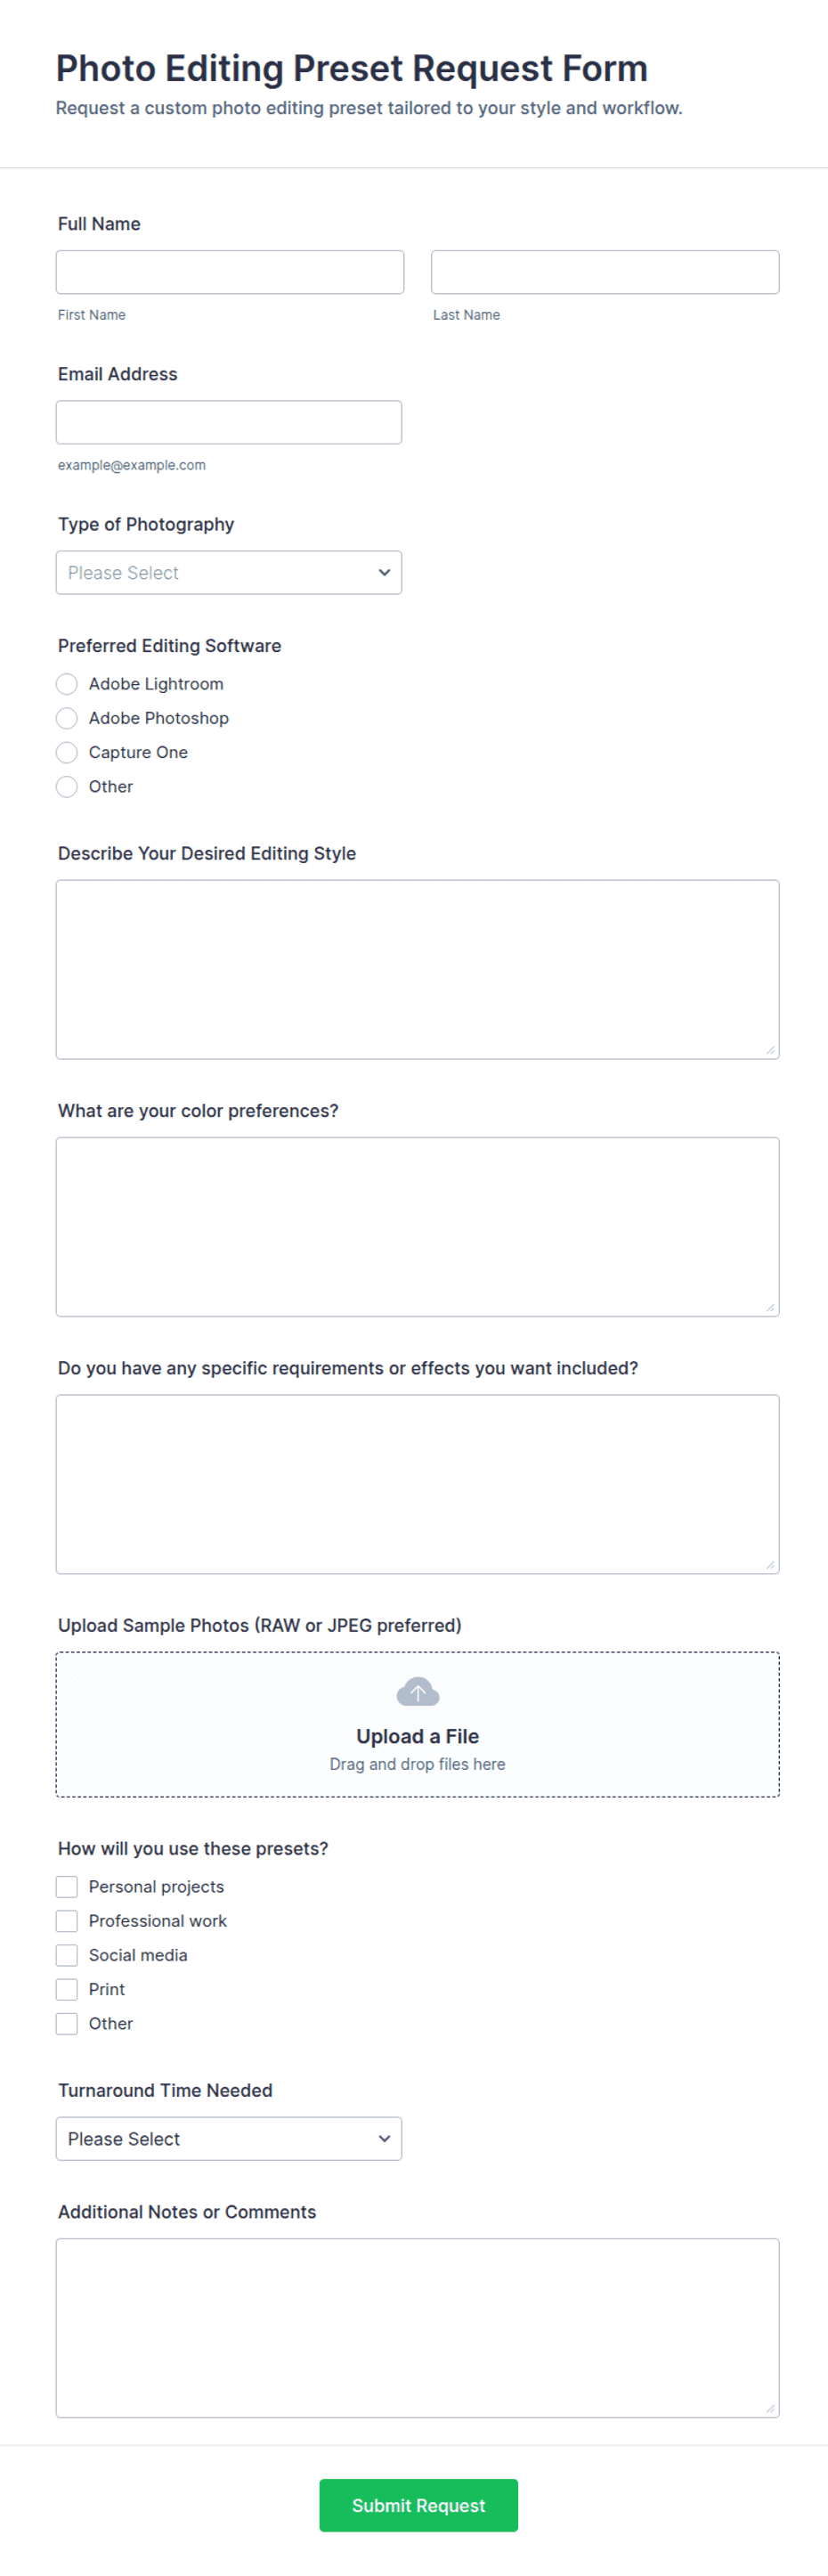Focus the color preferences text area

(x=417, y=1226)
